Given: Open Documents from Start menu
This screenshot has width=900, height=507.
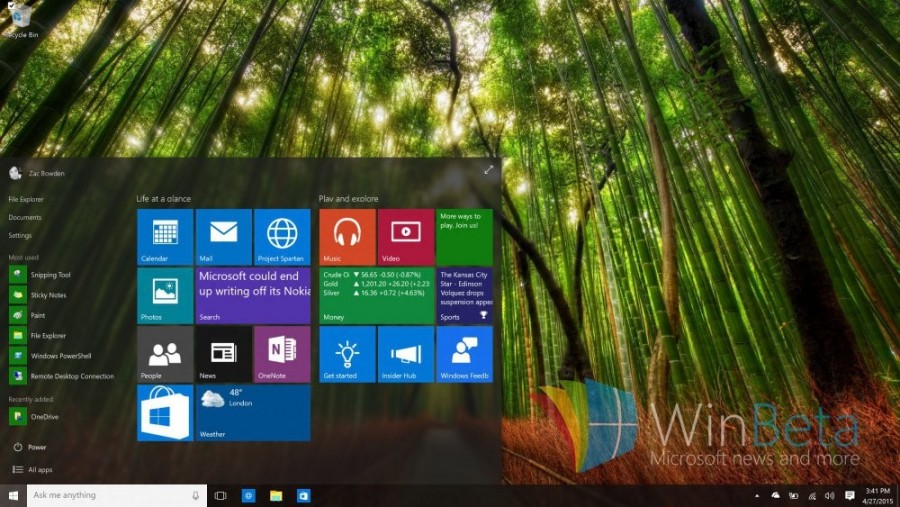Looking at the screenshot, I should 25,217.
